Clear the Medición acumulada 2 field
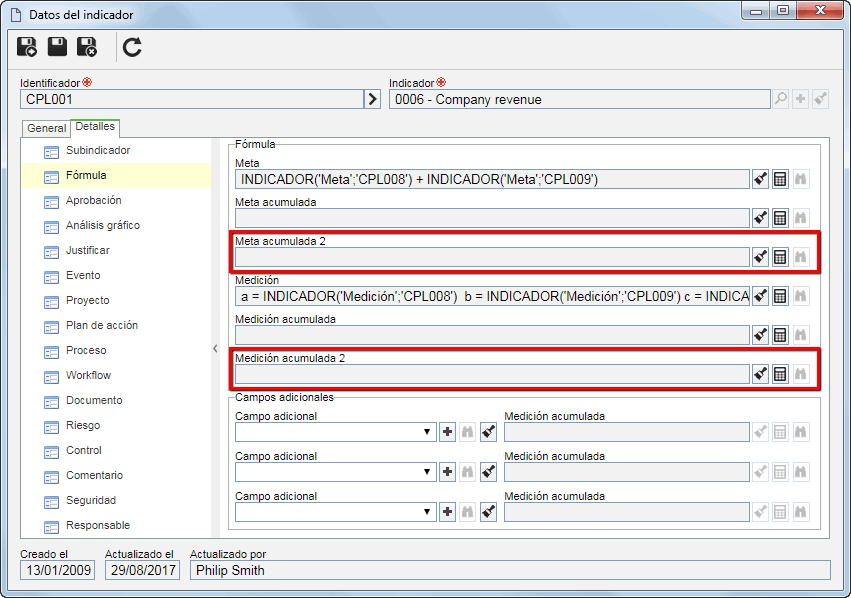This screenshot has width=851, height=598. pos(760,374)
